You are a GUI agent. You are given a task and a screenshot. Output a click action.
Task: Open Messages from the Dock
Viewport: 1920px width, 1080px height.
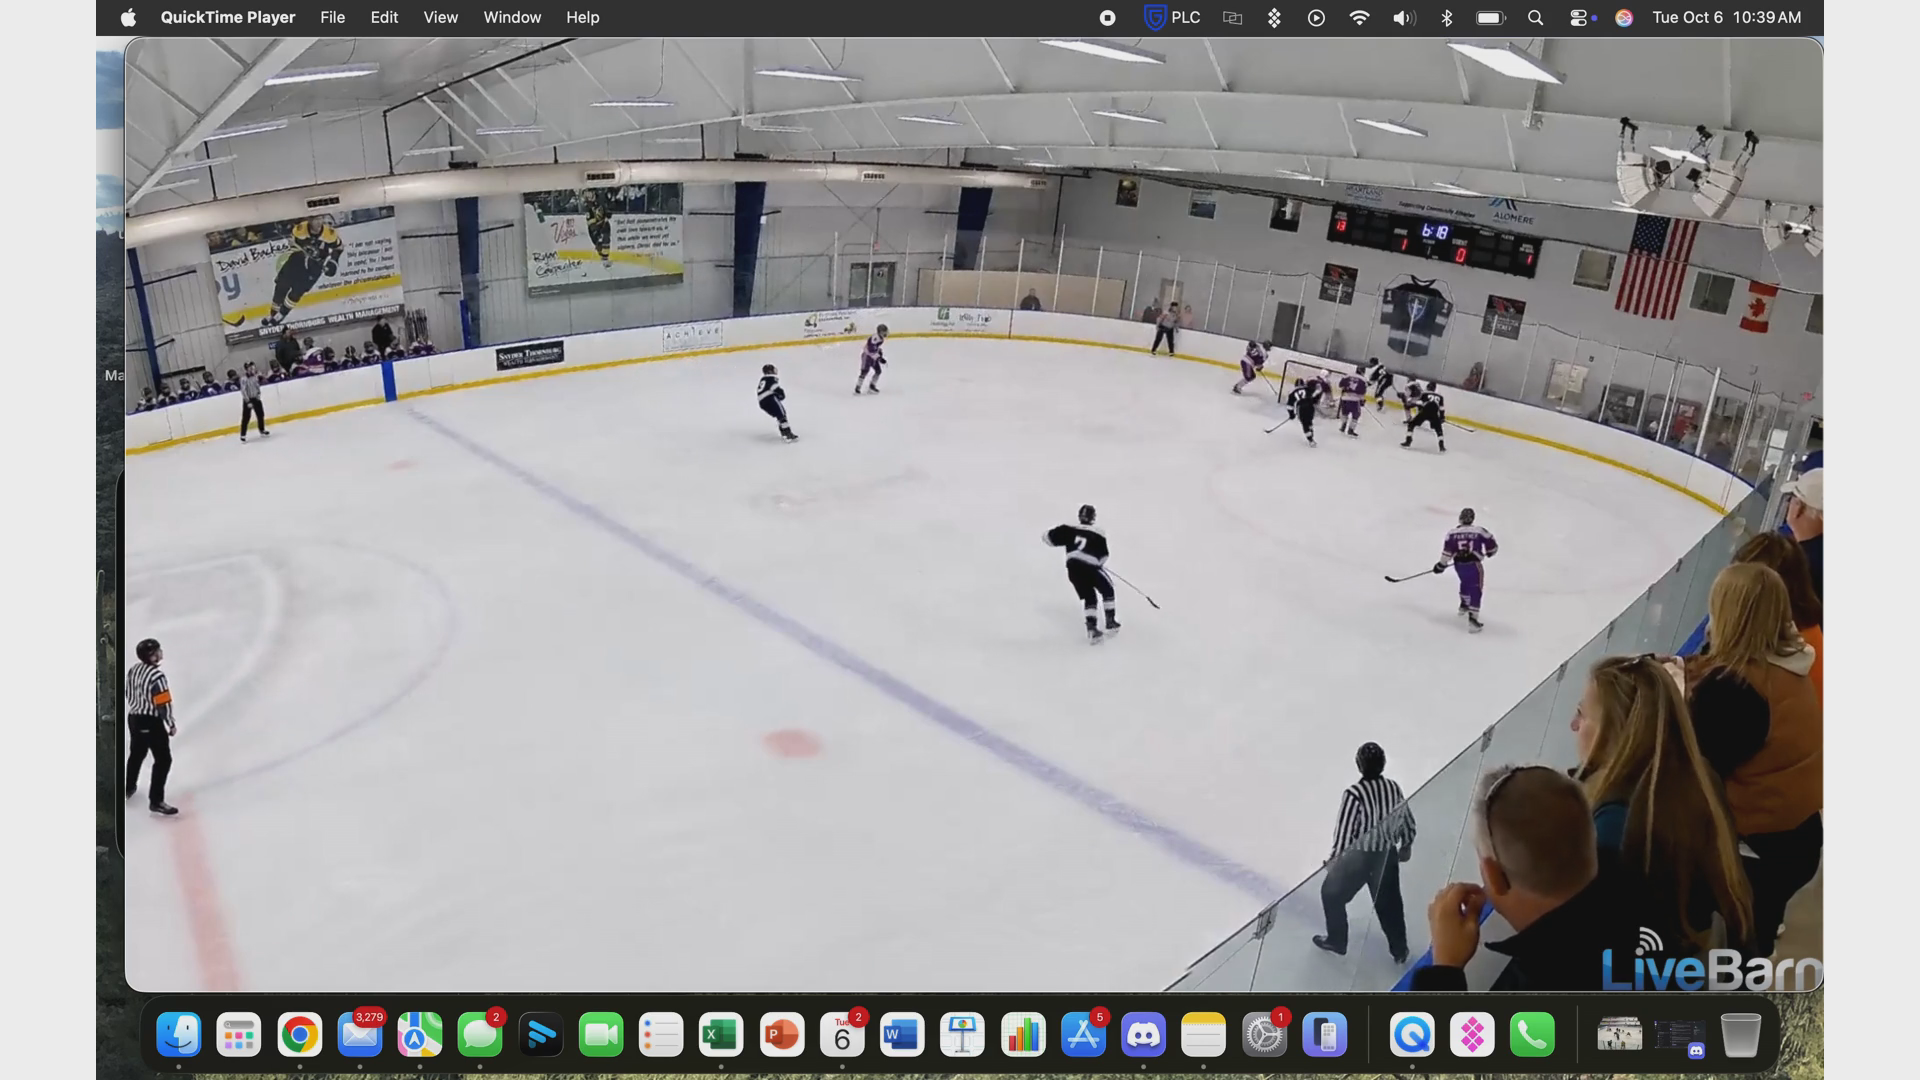click(480, 1035)
